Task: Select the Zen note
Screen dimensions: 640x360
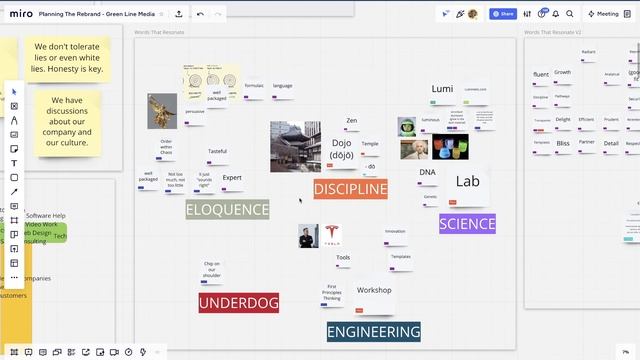Action: point(352,123)
